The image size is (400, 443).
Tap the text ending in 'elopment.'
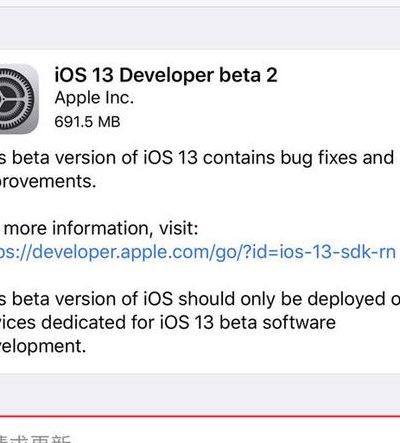[x=43, y=346]
